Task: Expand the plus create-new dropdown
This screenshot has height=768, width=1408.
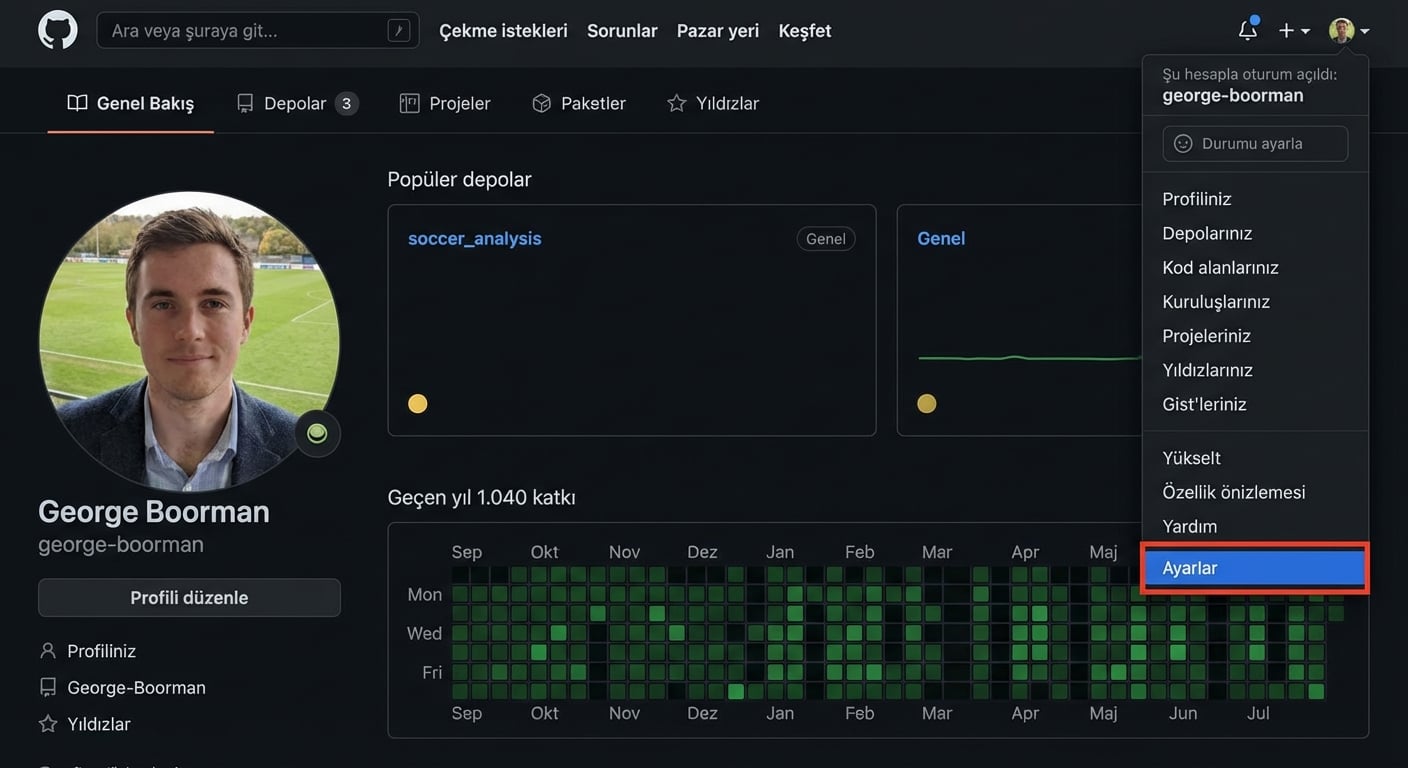Action: click(x=1293, y=31)
